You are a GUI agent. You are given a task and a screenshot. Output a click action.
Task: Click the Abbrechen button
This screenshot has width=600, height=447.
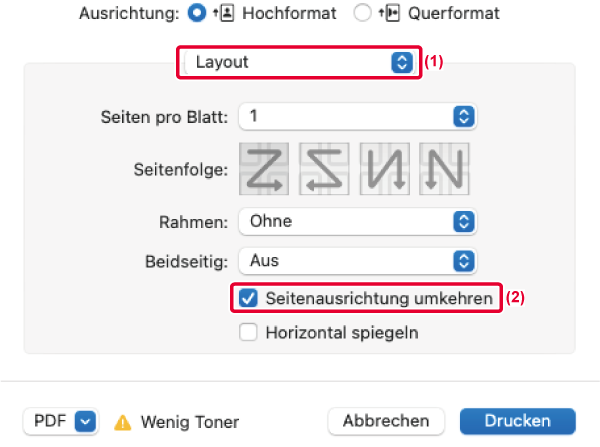click(x=386, y=421)
